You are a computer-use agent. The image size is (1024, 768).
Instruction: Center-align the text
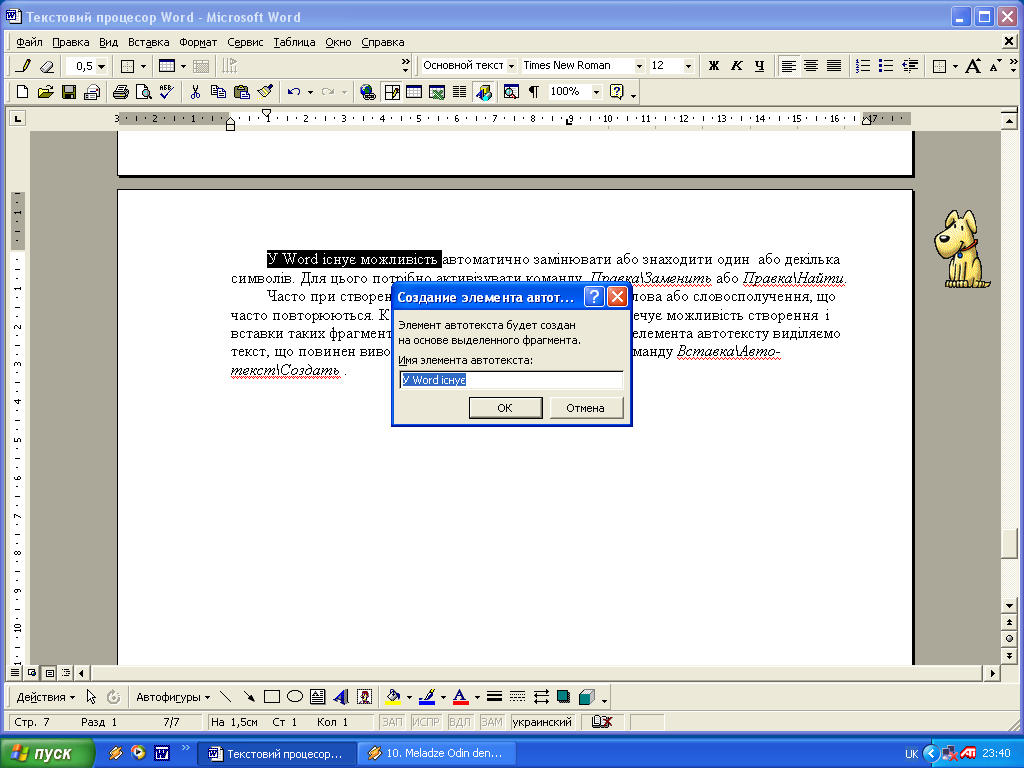pos(811,66)
